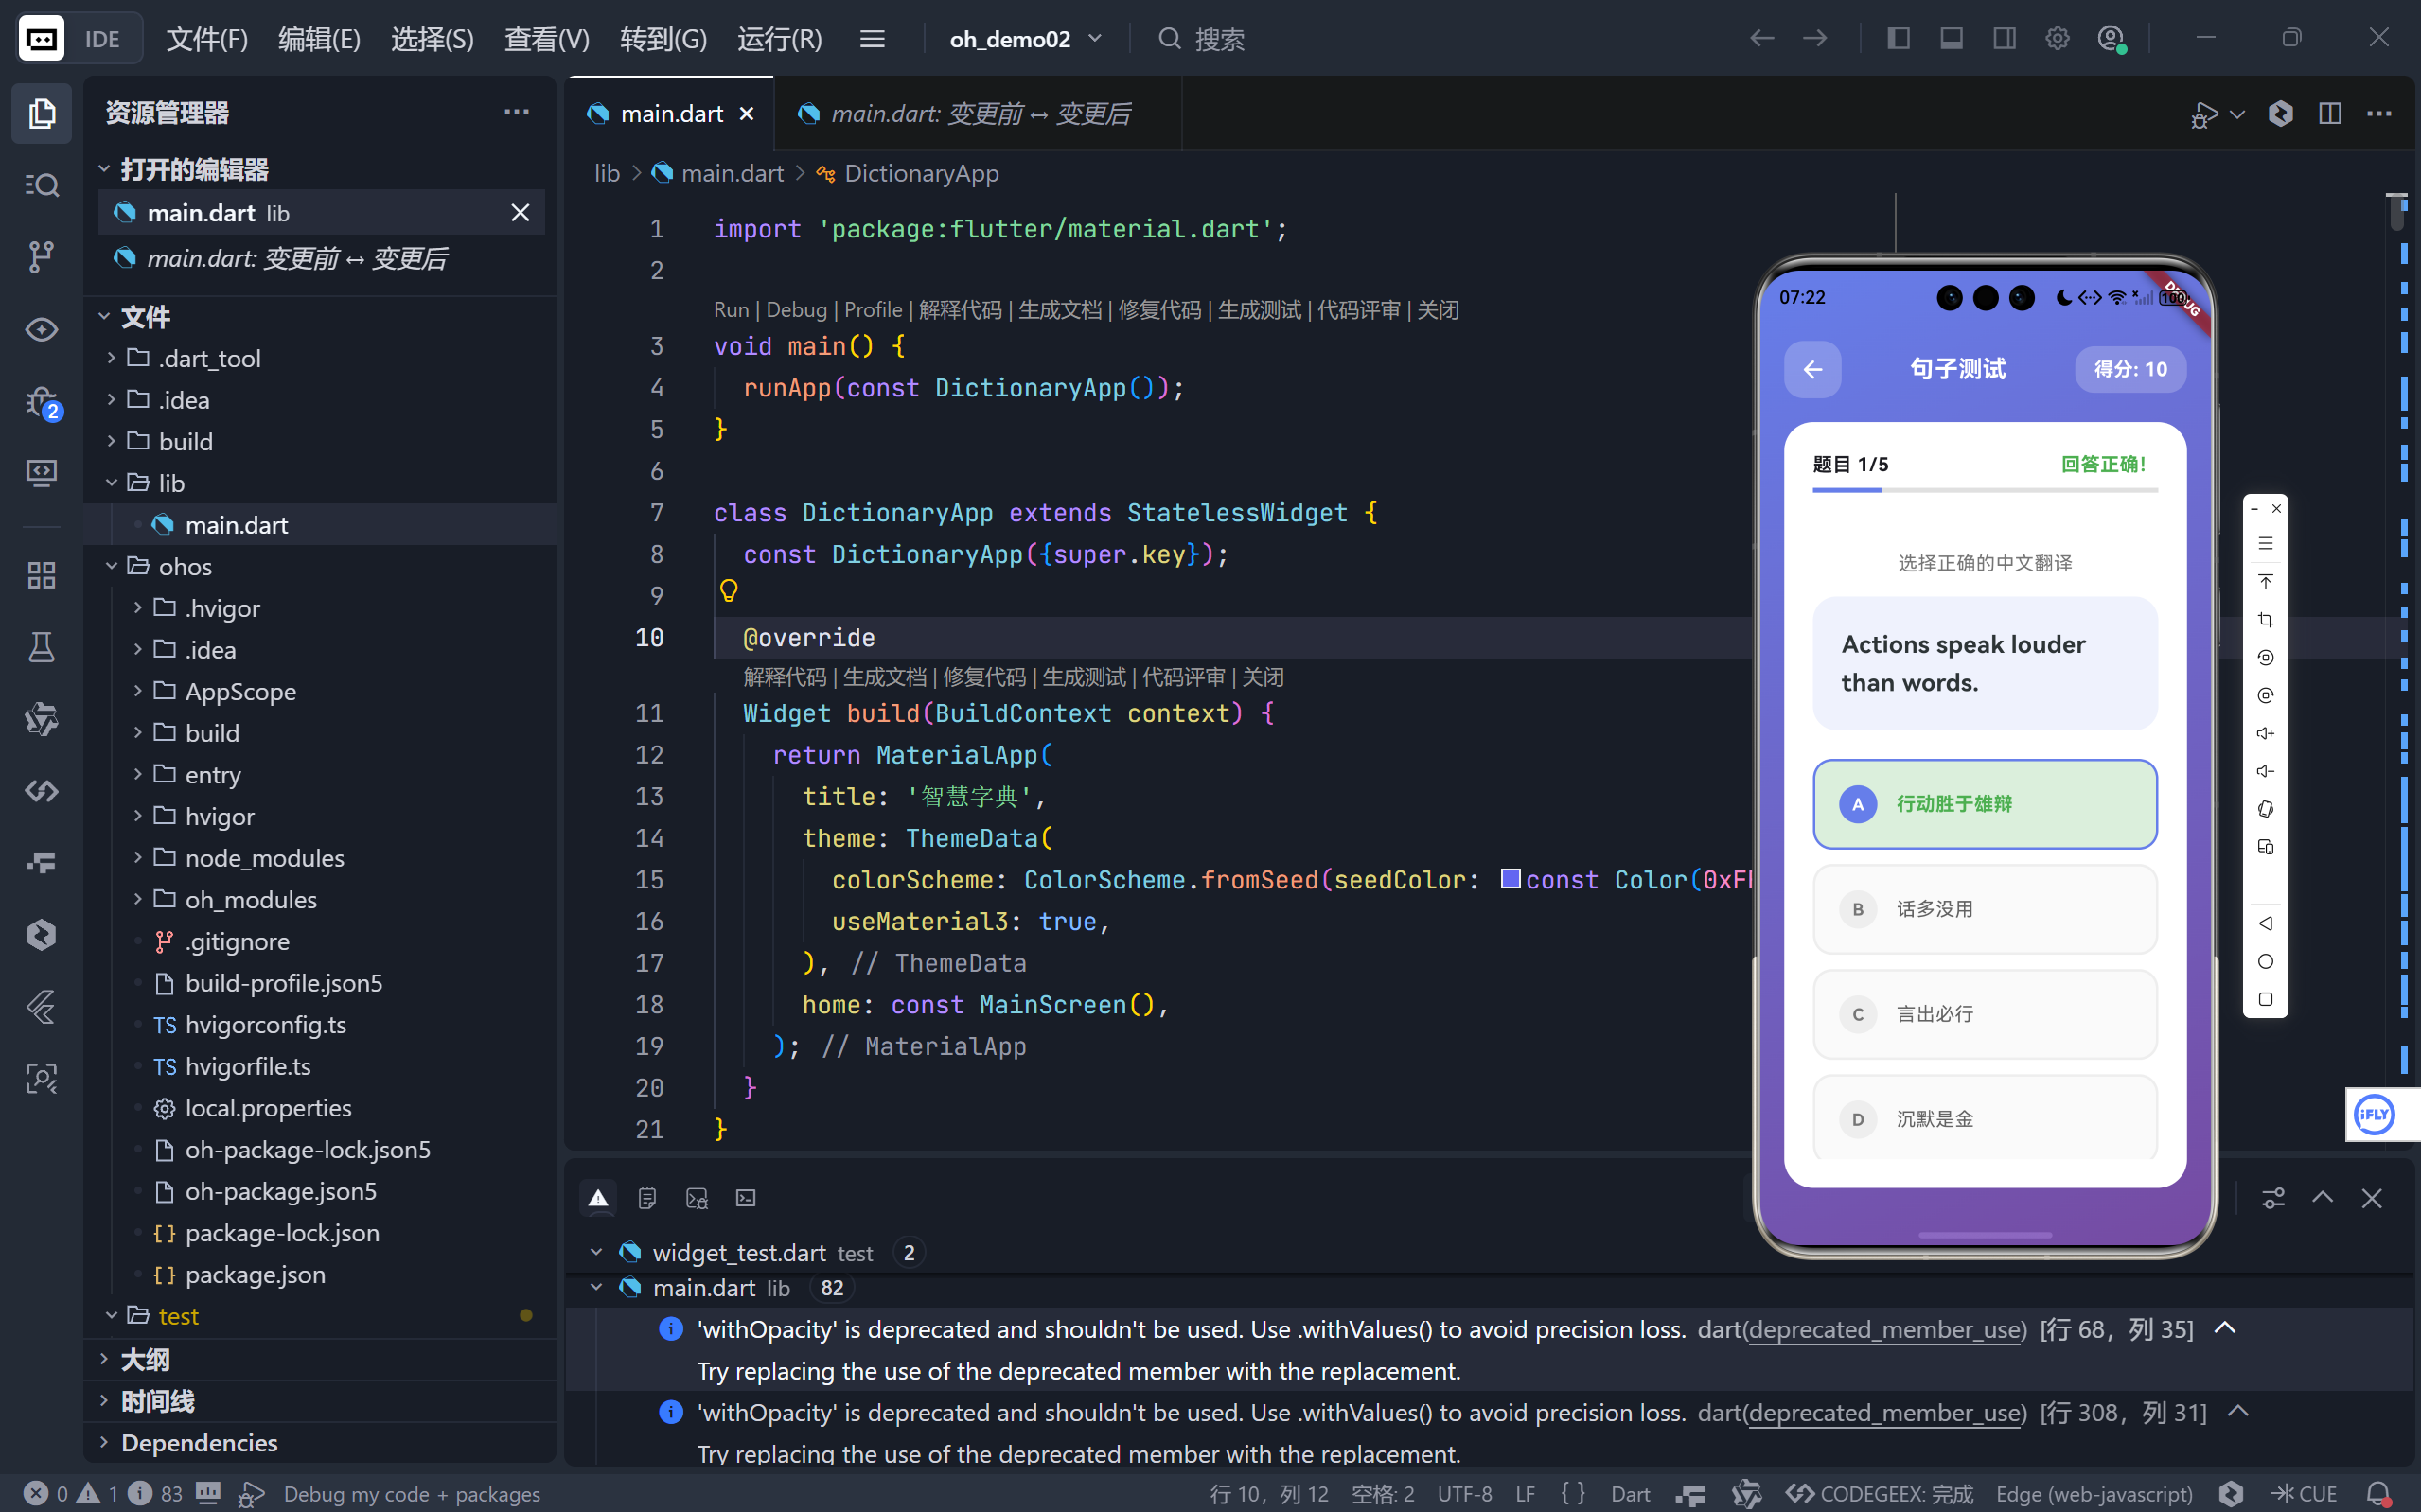Viewport: 2421px width, 1512px height.
Task: Click the panel filter settings icon
Action: pos(2273,1198)
